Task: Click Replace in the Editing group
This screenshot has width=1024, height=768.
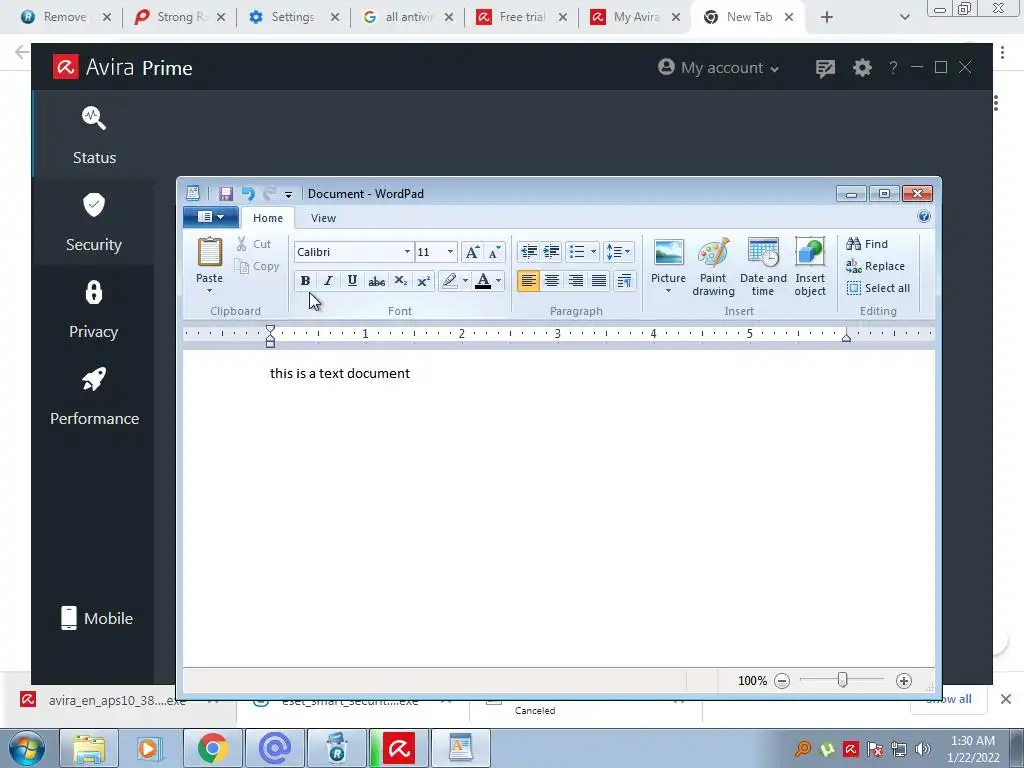Action: [876, 266]
